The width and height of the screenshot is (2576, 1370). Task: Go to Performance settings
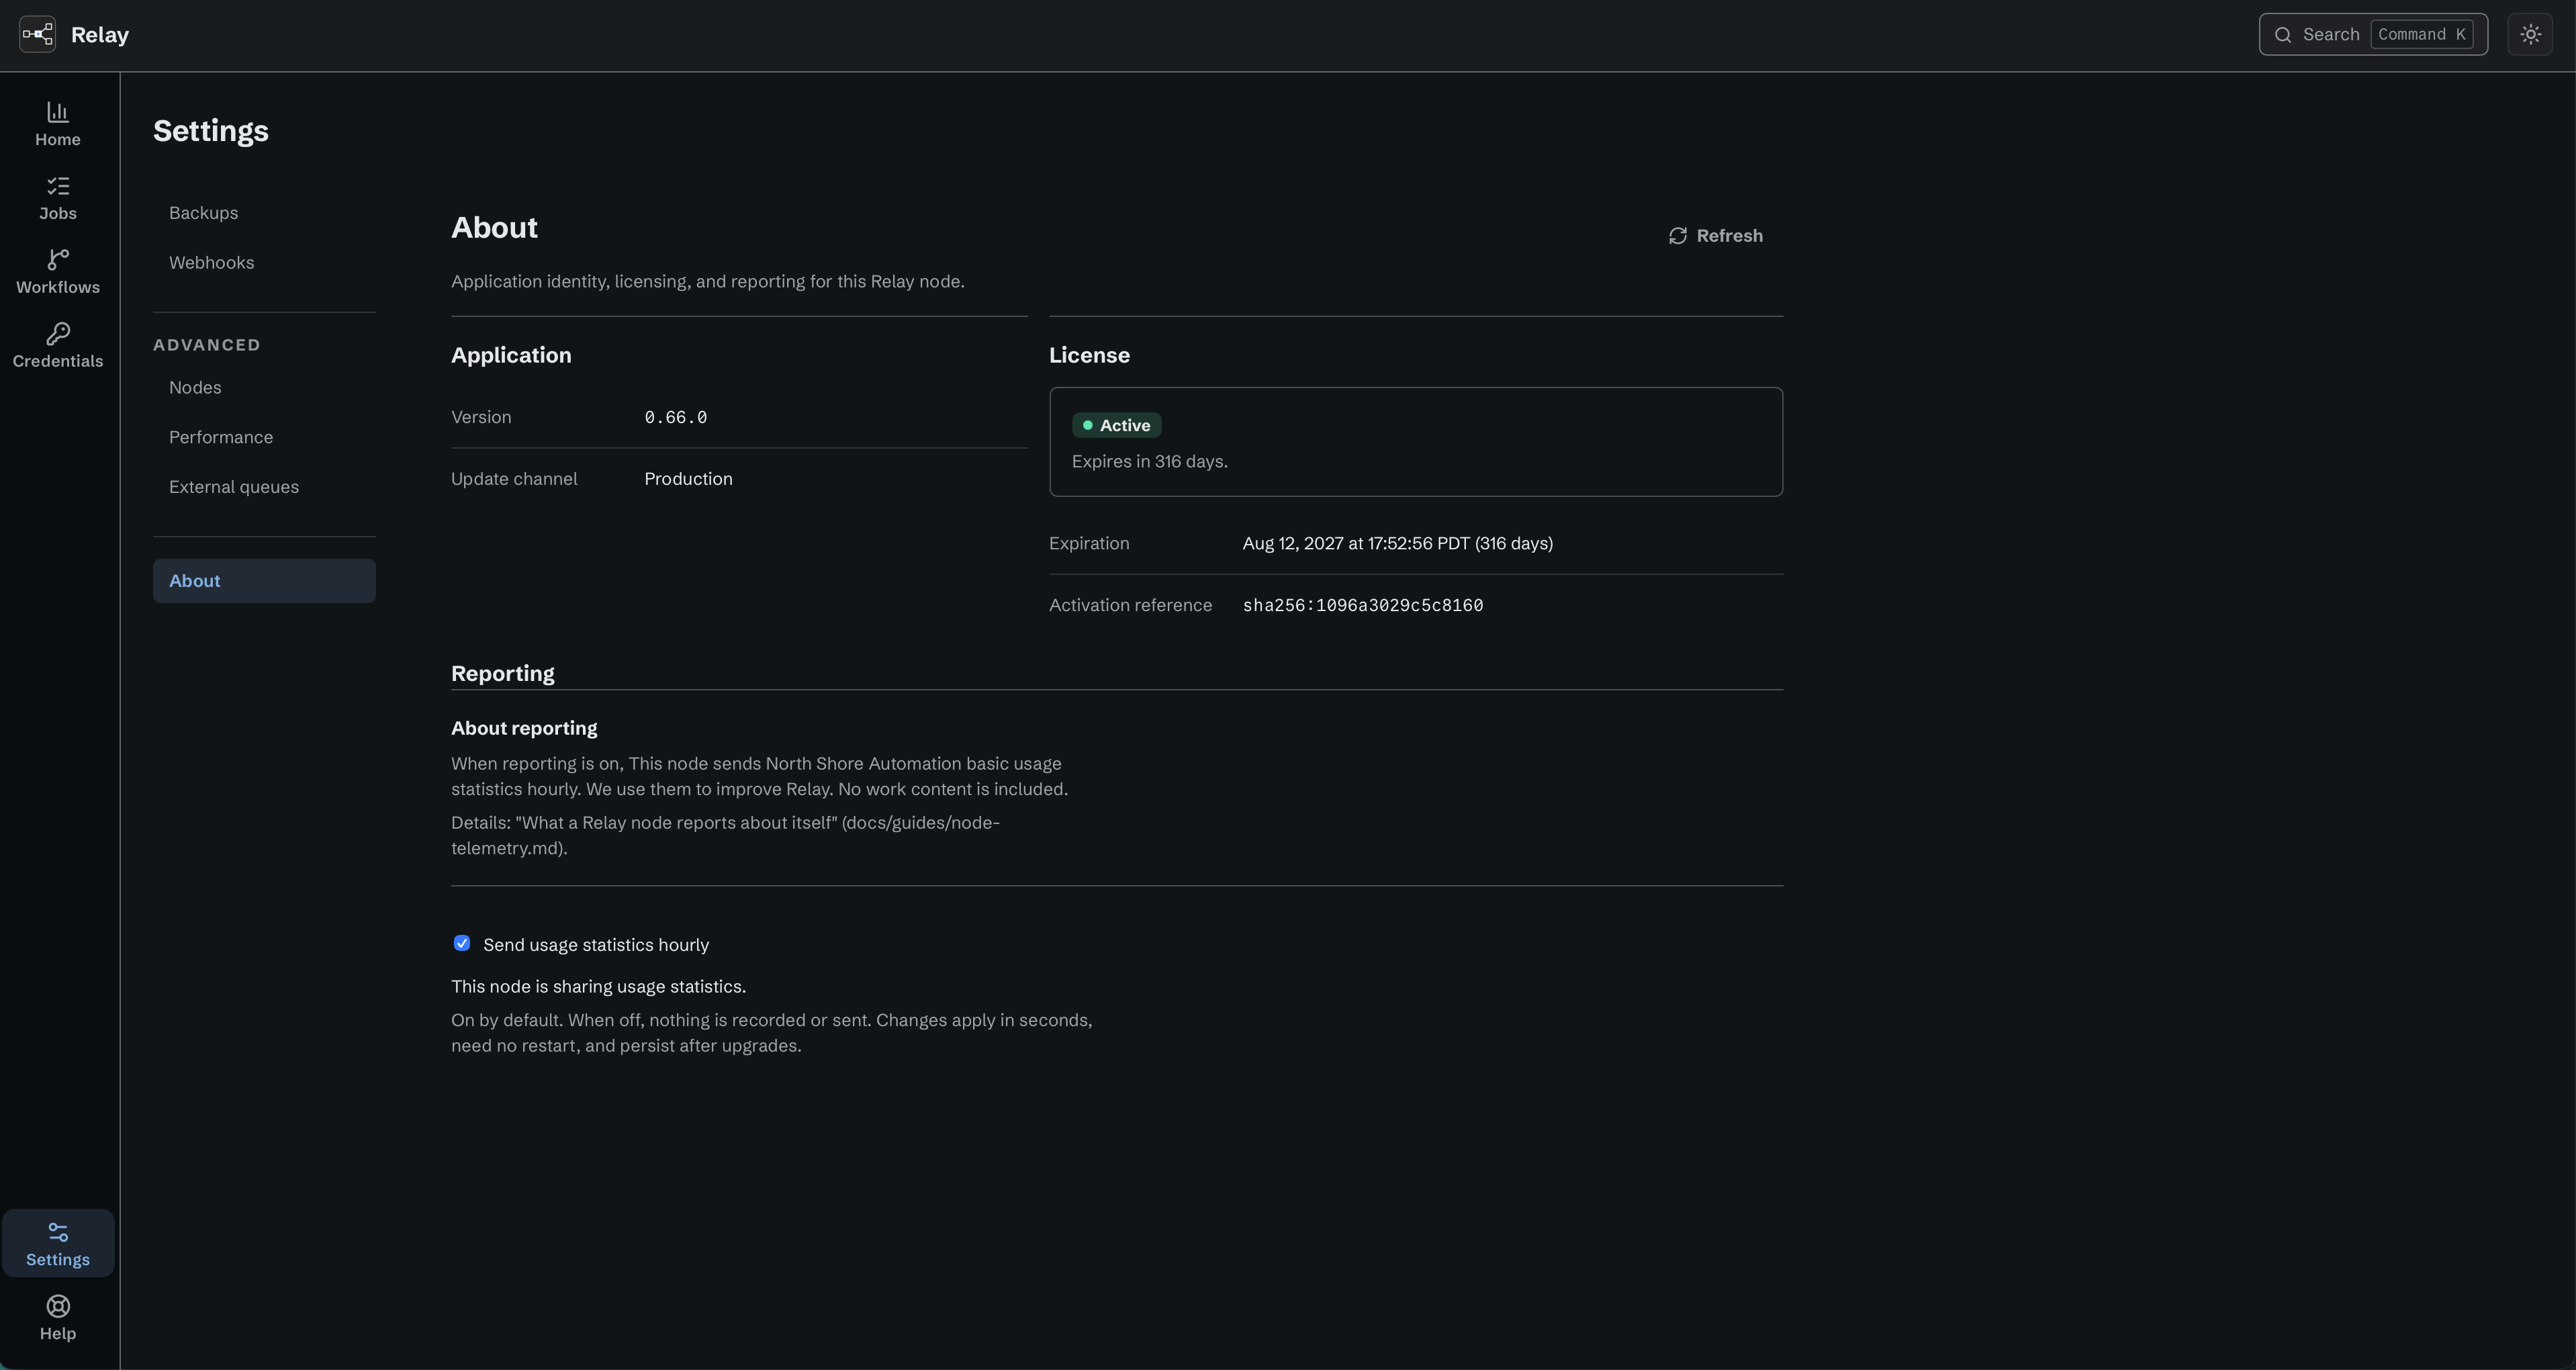(x=264, y=438)
